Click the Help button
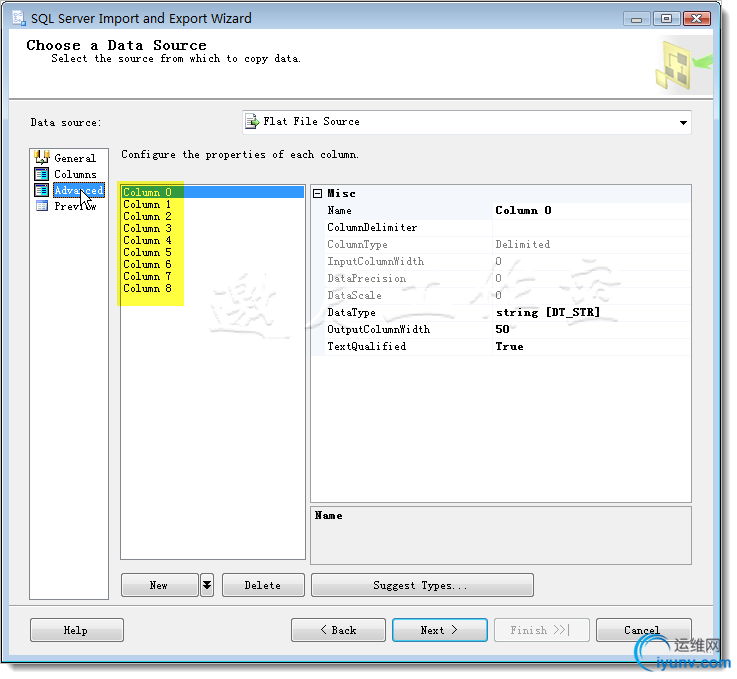The image size is (737, 679). click(77, 630)
